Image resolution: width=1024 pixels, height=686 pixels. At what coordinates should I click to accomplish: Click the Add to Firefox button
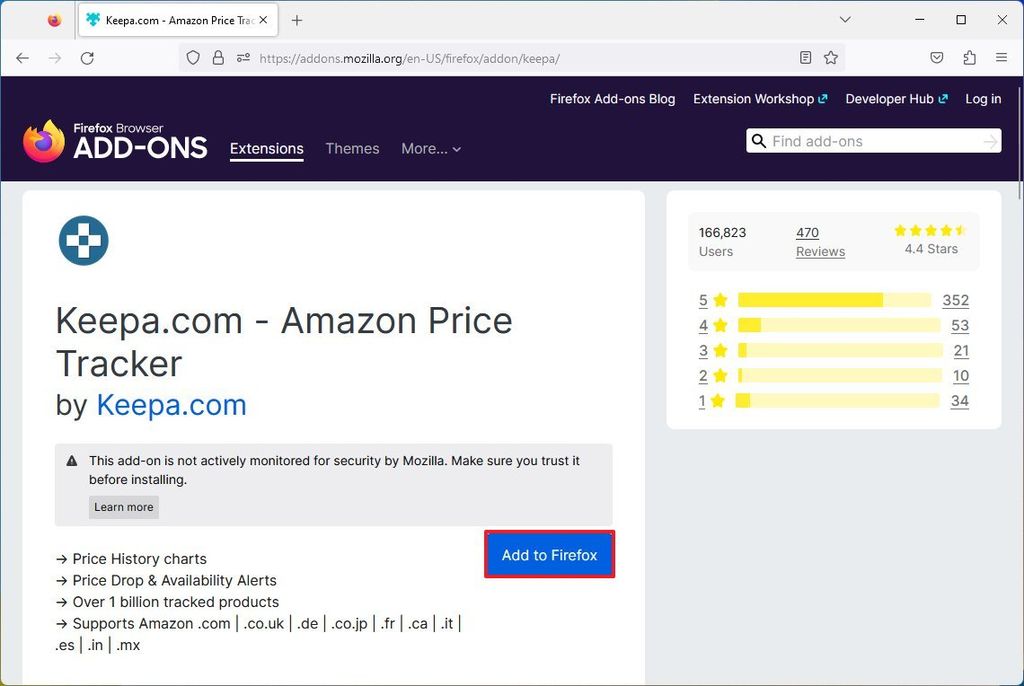(549, 553)
